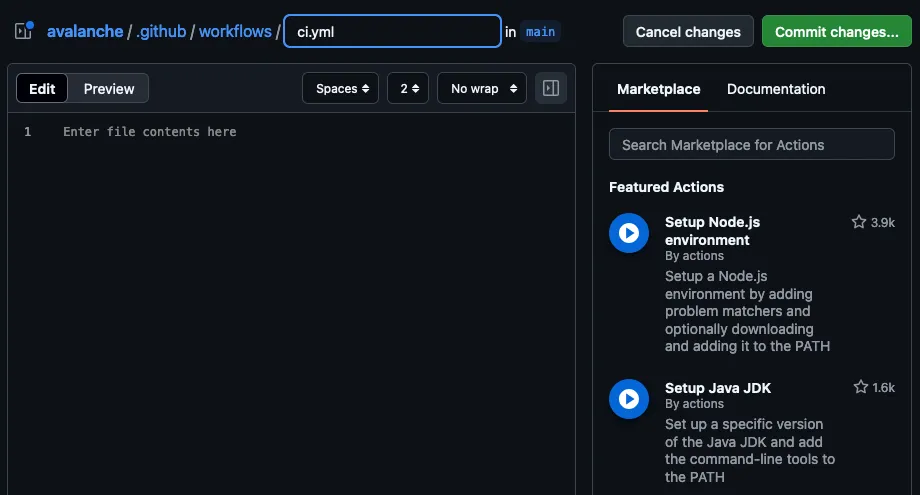Screen dimensions: 920x495
Task: Switch the editor to Preview mode
Action: point(109,88)
